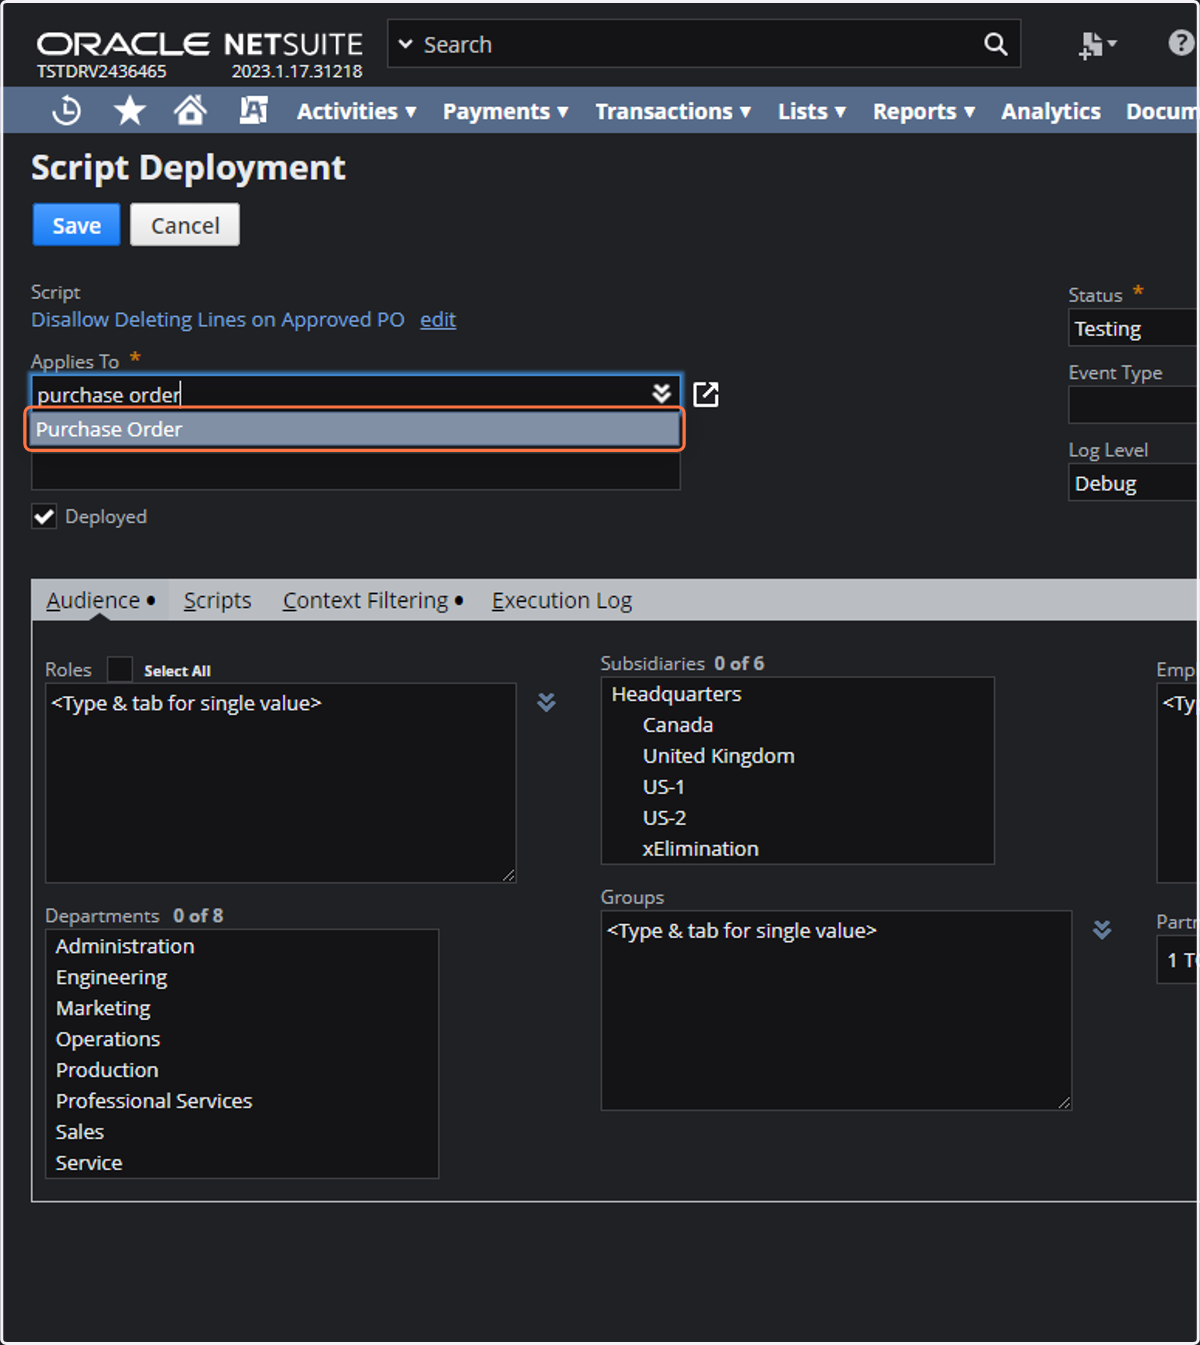Open the Disallow Deleting Lines on Approved PO link
This screenshot has width=1200, height=1345.
[x=218, y=319]
